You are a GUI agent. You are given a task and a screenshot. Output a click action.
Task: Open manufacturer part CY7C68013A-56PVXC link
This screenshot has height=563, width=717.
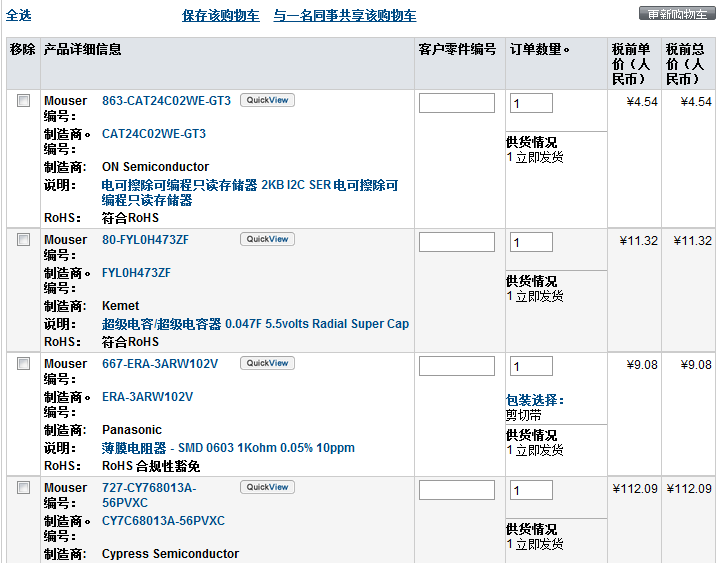click(x=163, y=520)
